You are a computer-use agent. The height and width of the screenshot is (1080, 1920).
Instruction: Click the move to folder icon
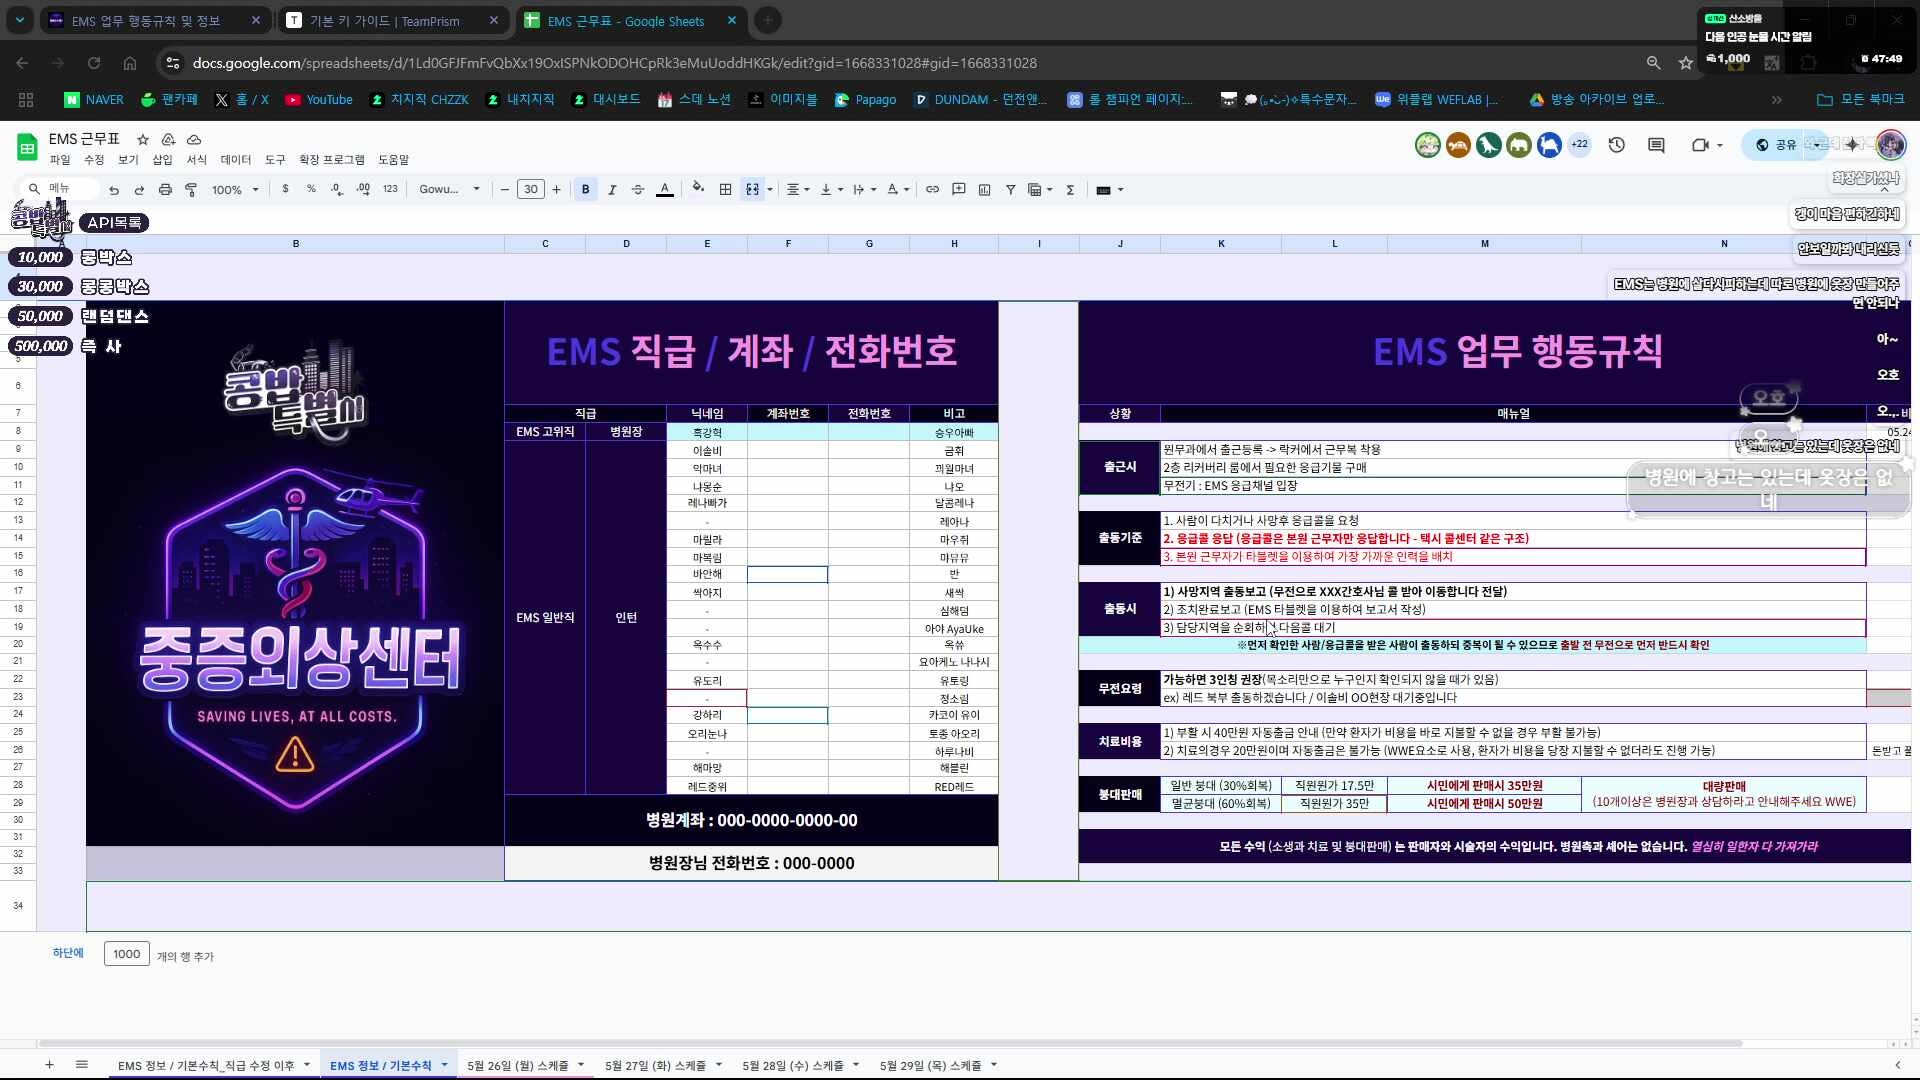click(169, 139)
